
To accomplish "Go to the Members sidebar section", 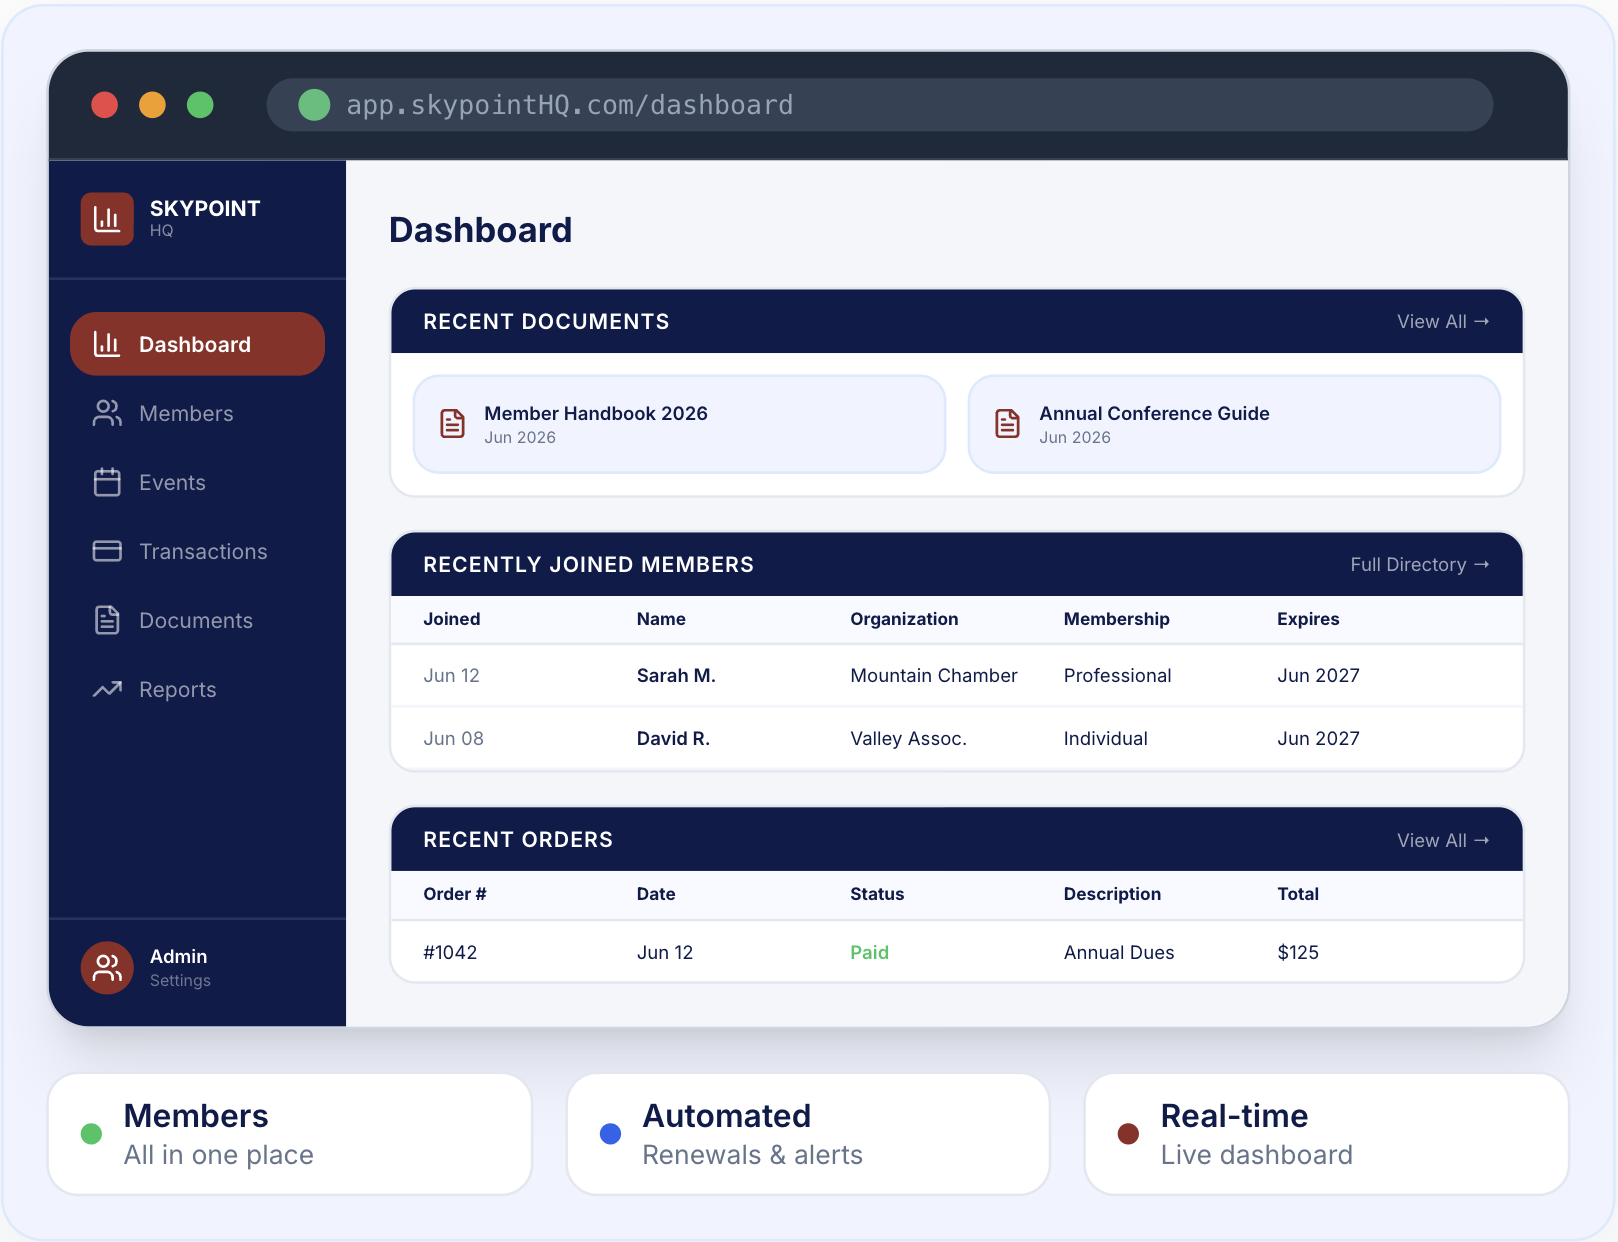I will click(x=197, y=413).
